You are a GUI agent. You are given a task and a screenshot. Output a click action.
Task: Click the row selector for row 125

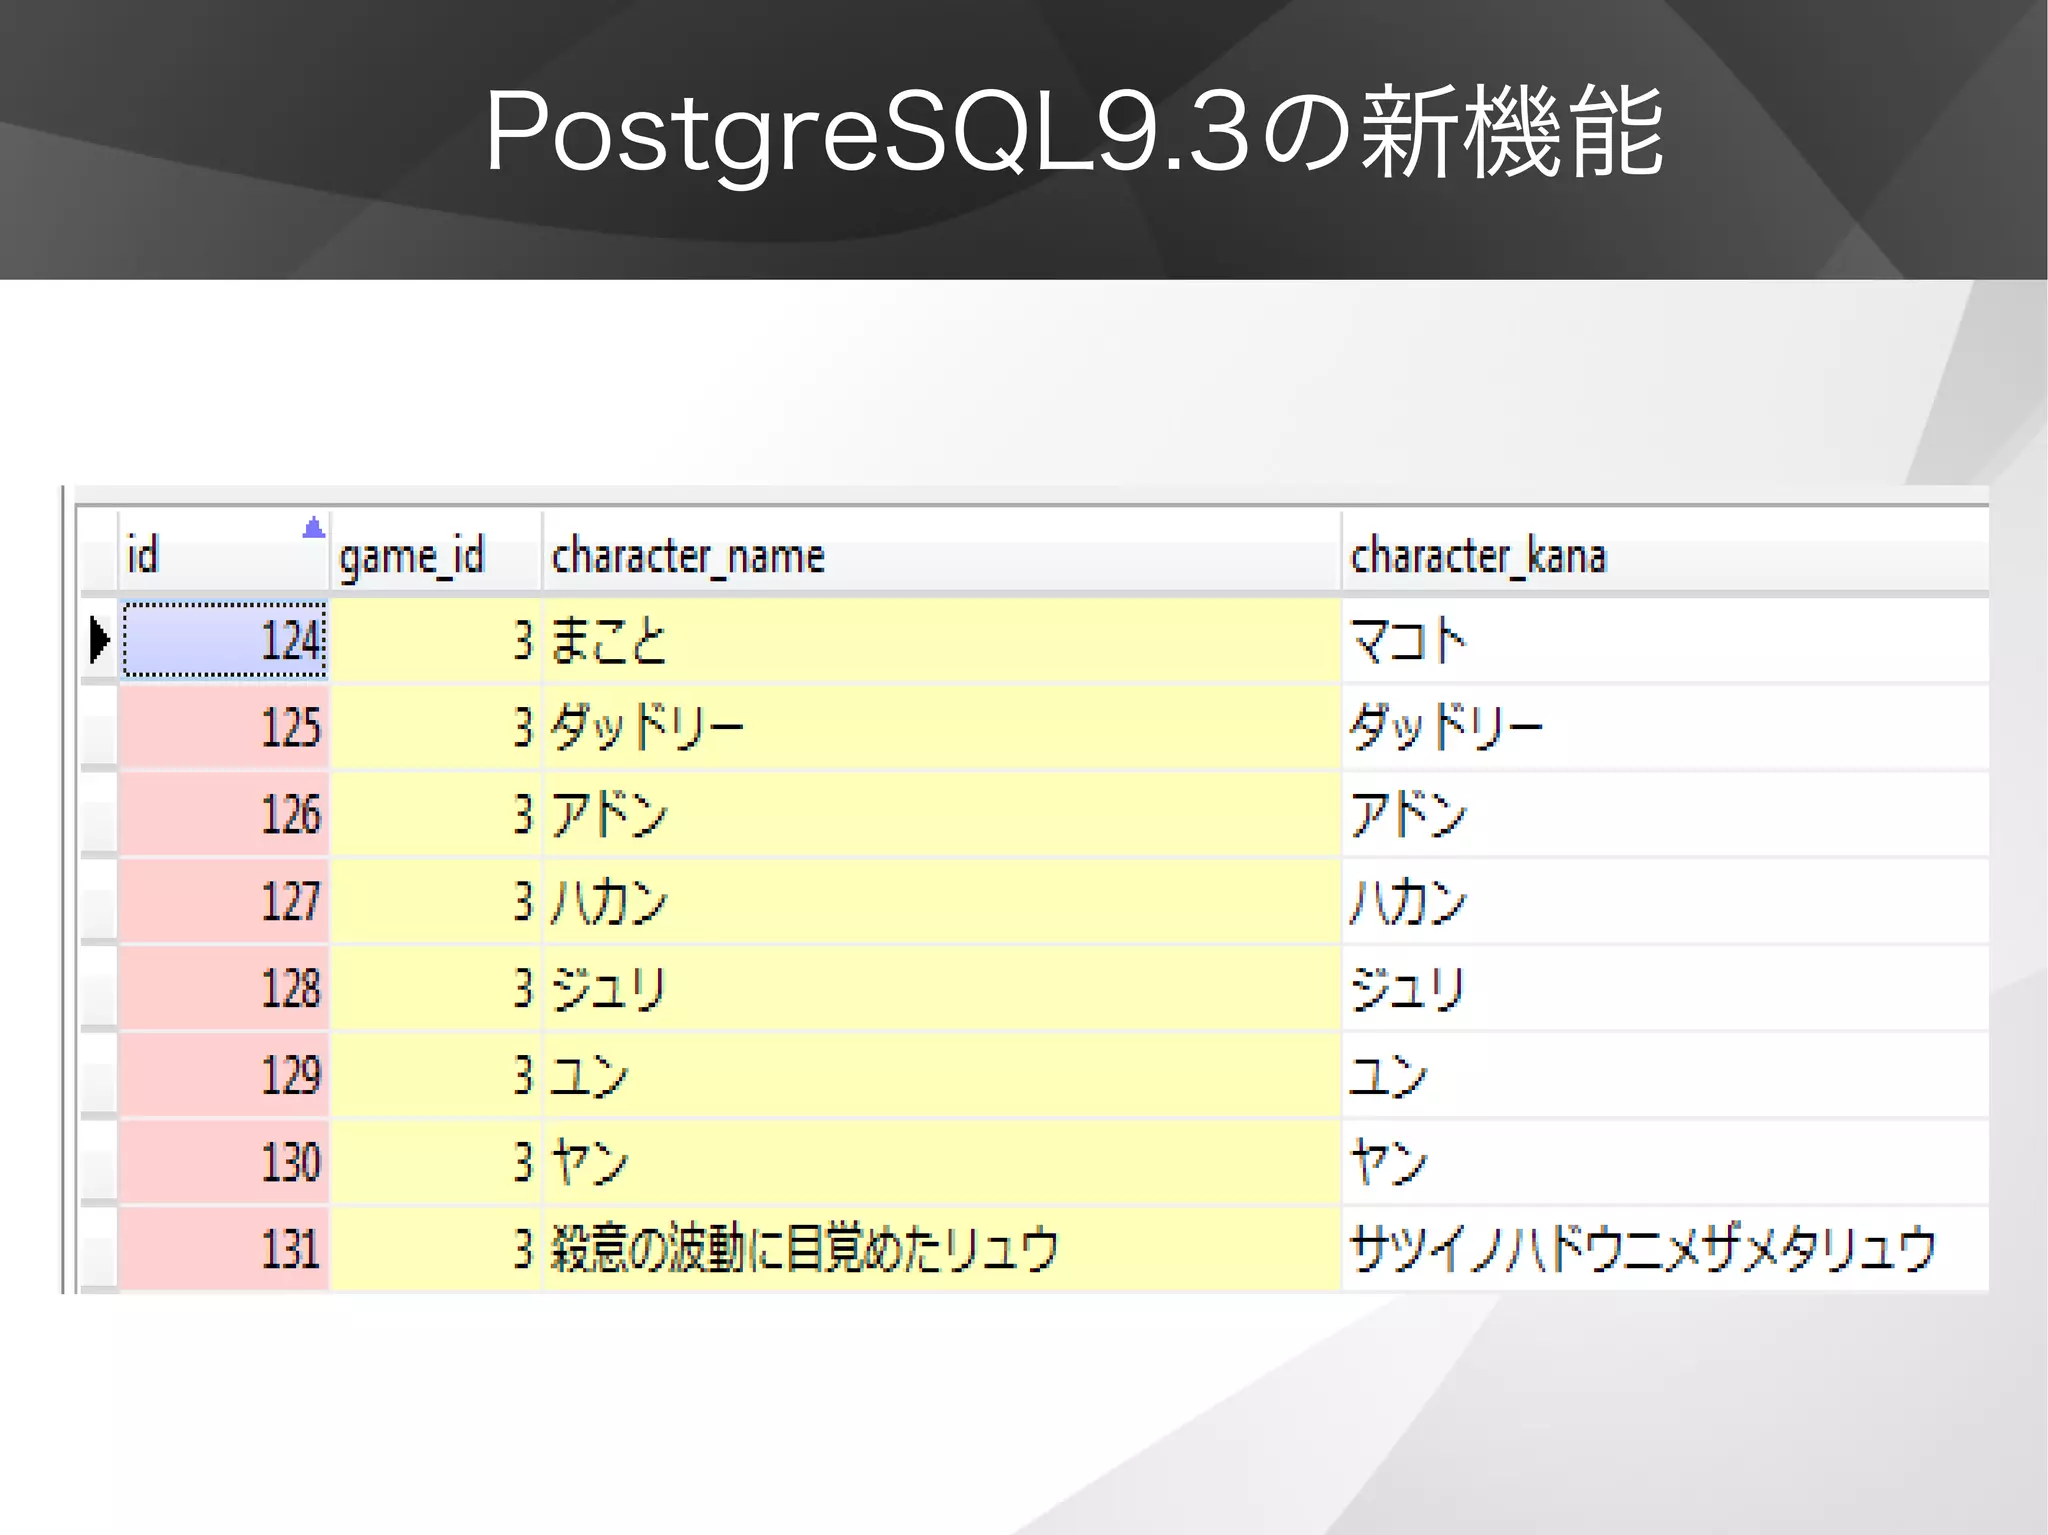(x=98, y=727)
